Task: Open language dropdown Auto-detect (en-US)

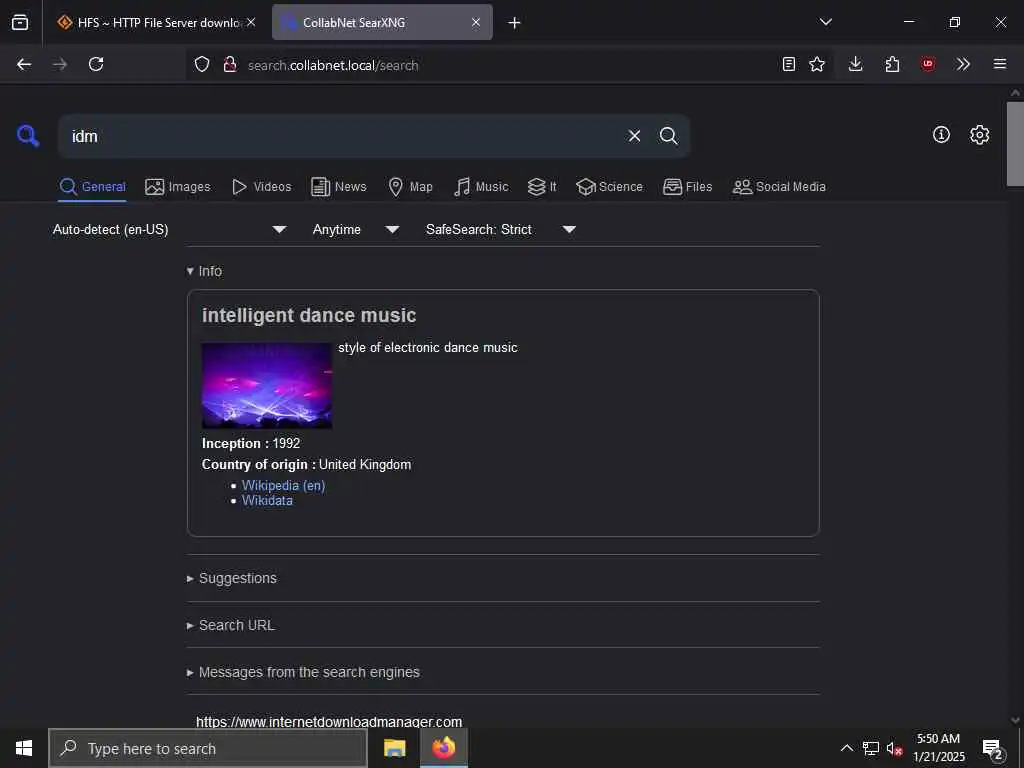Action: [170, 229]
